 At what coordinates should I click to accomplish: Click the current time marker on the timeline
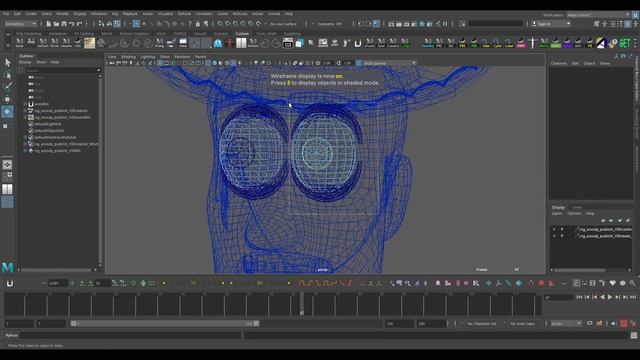point(302,304)
